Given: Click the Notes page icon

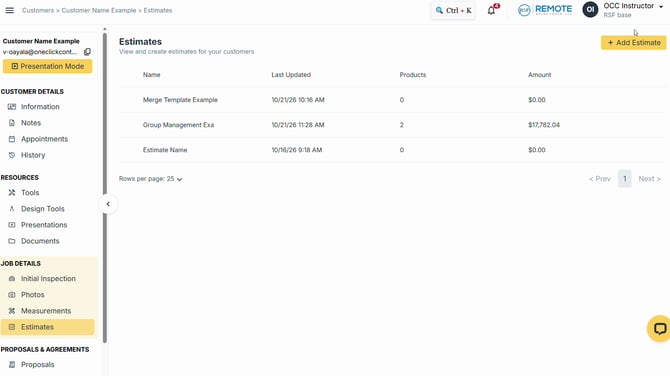Looking at the screenshot, I should (12, 123).
